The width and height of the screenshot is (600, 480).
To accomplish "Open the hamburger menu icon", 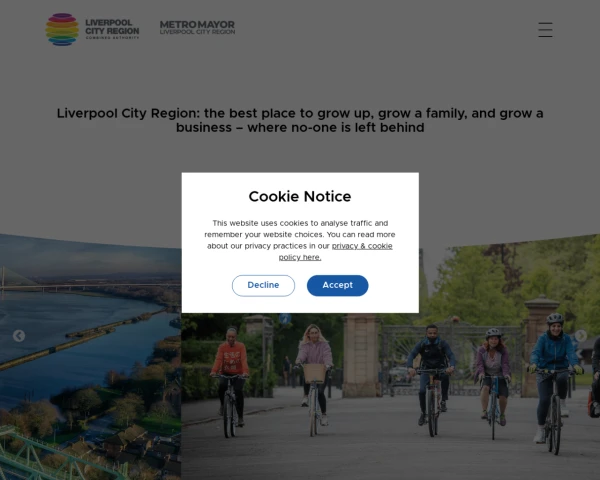I will click(545, 30).
